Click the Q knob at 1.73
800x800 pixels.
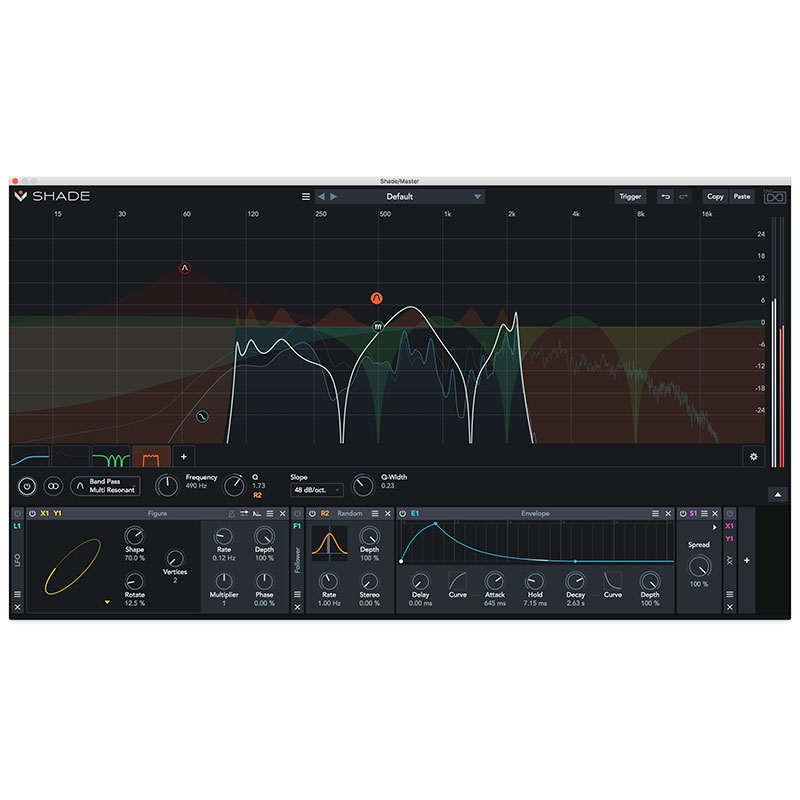(234, 486)
